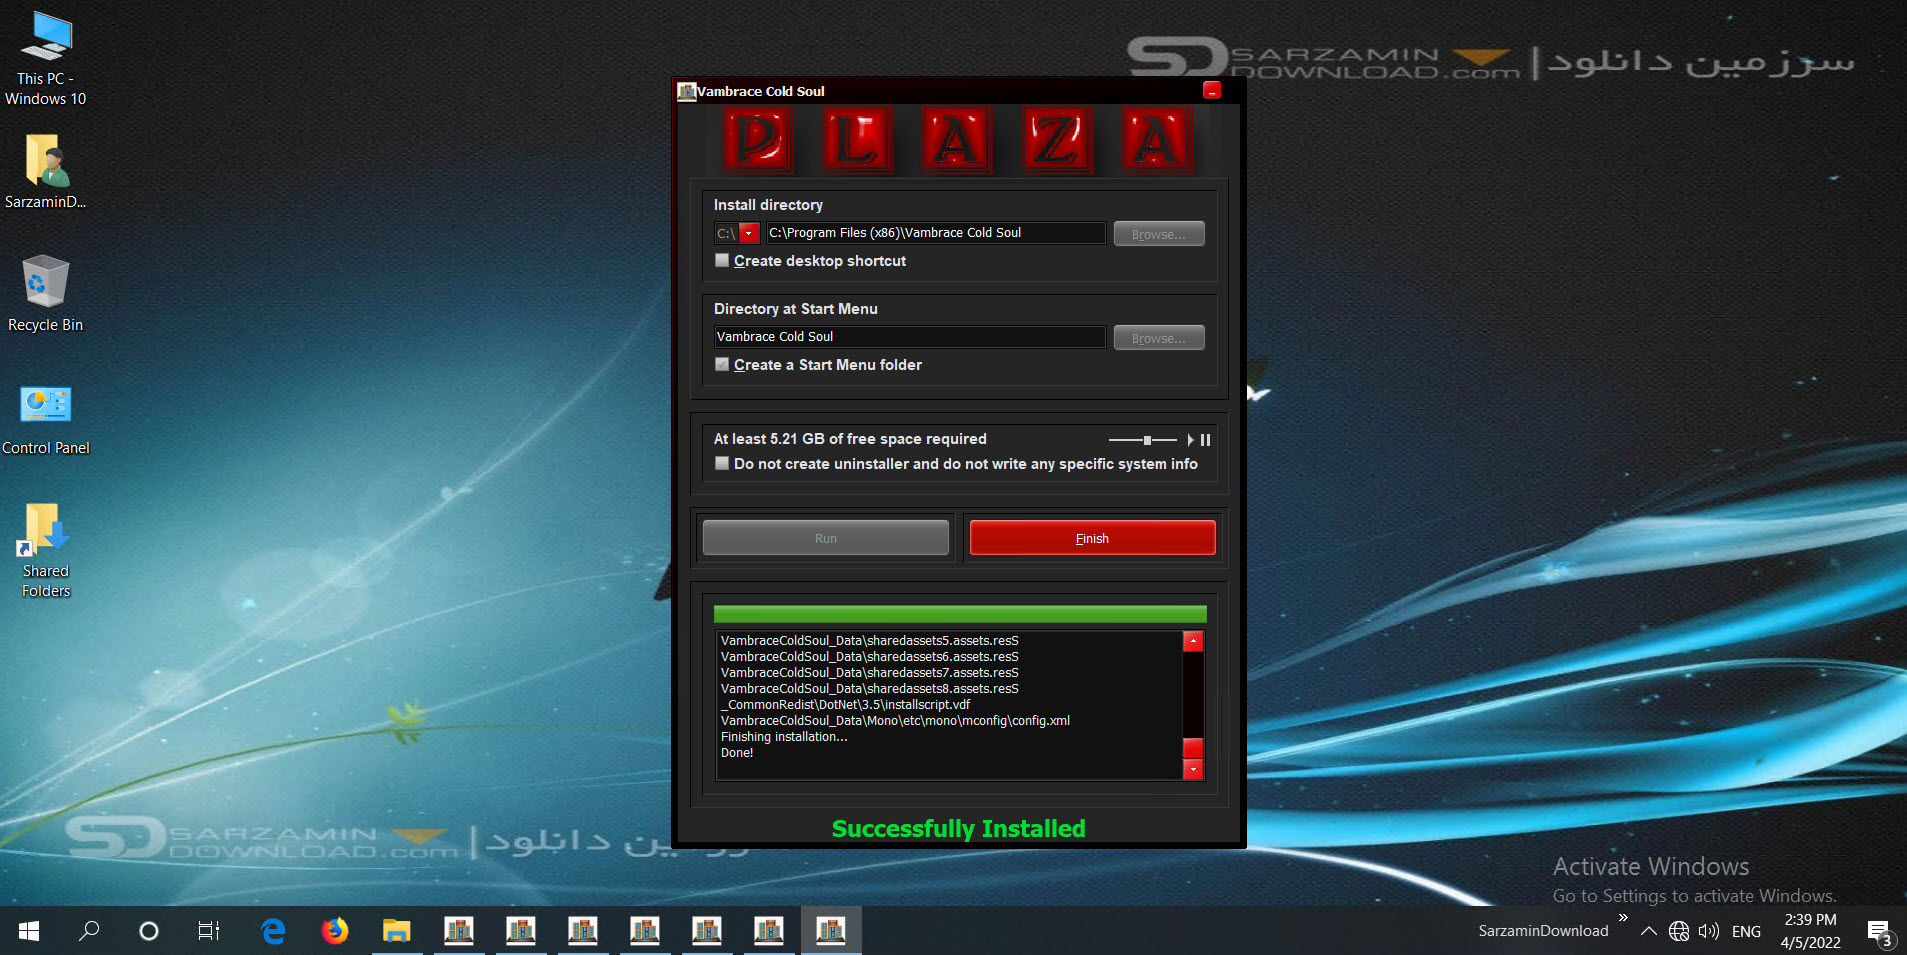
Task: Check Do not create uninstaller option
Action: pyautogui.click(x=722, y=463)
